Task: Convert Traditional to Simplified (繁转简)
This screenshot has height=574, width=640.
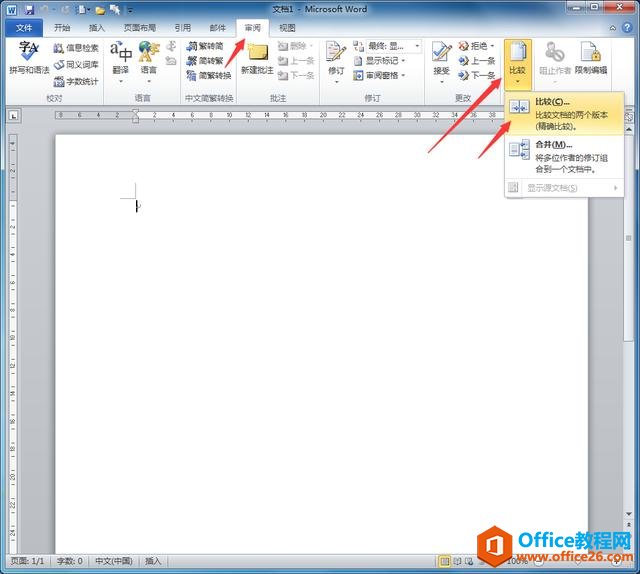Action: click(205, 46)
